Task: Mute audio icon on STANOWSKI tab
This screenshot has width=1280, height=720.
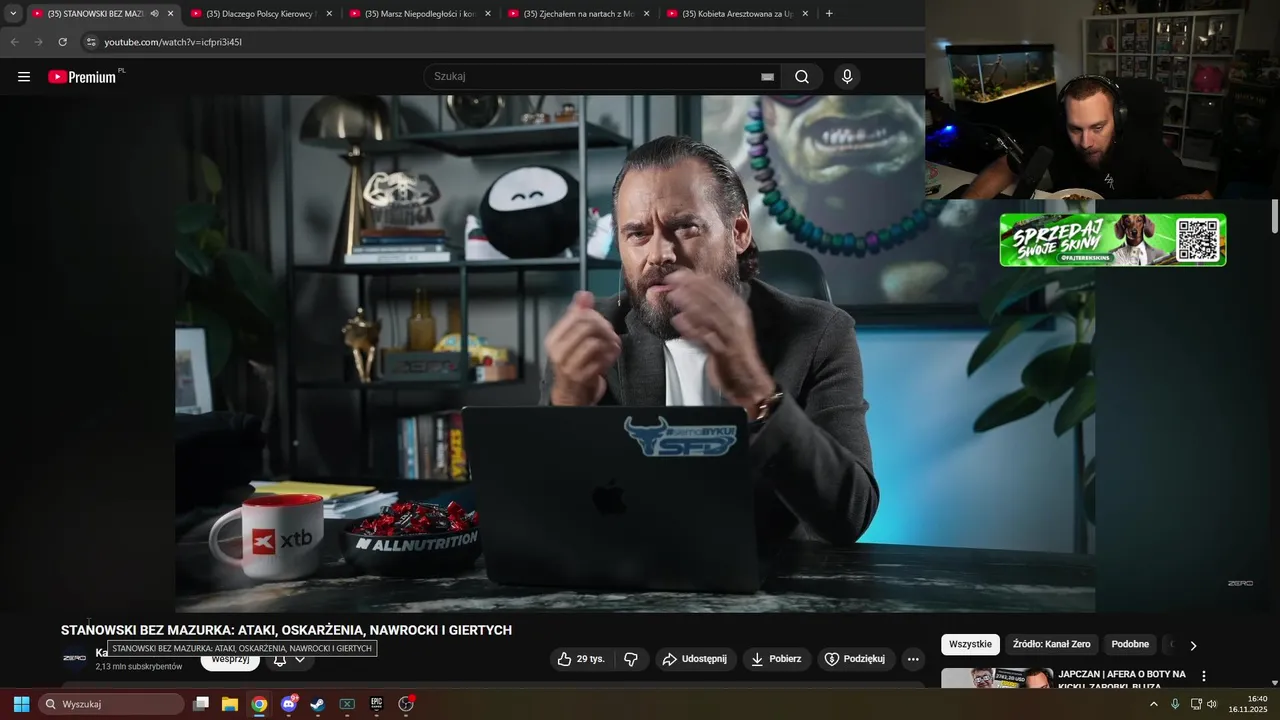Action: [x=154, y=14]
